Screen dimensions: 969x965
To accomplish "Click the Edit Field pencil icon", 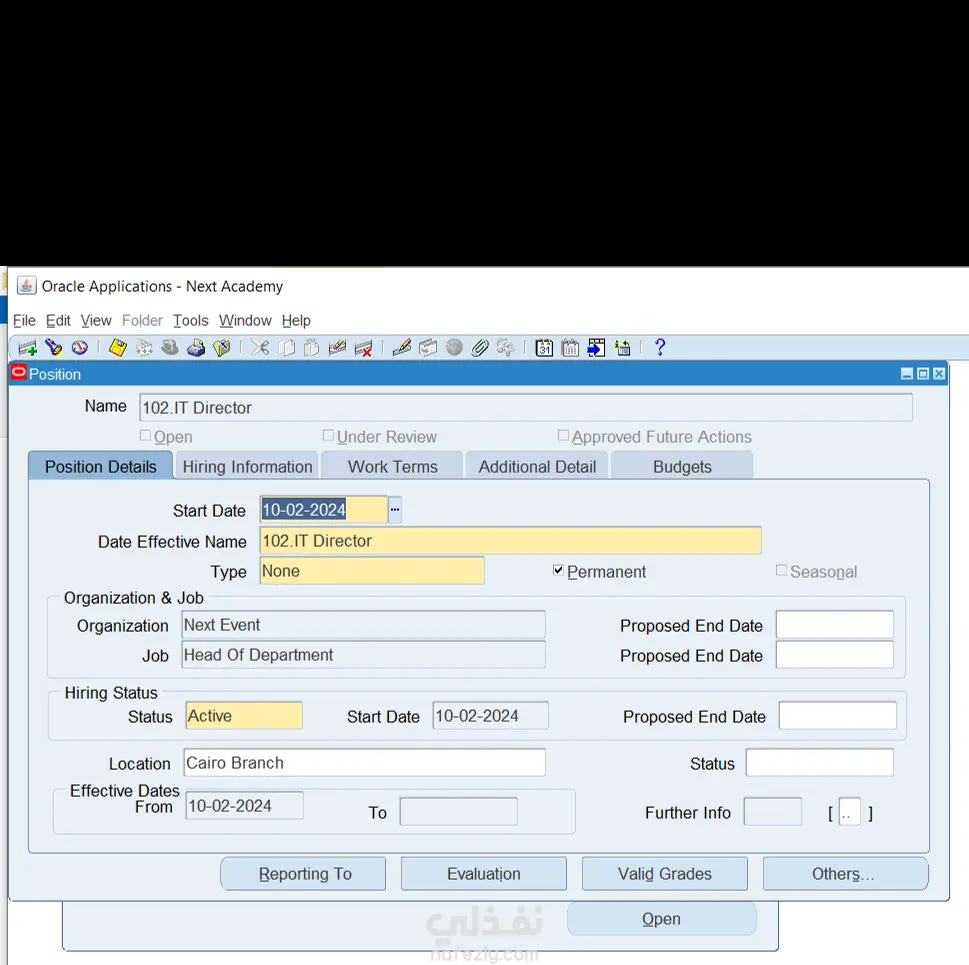I will 402,348.
